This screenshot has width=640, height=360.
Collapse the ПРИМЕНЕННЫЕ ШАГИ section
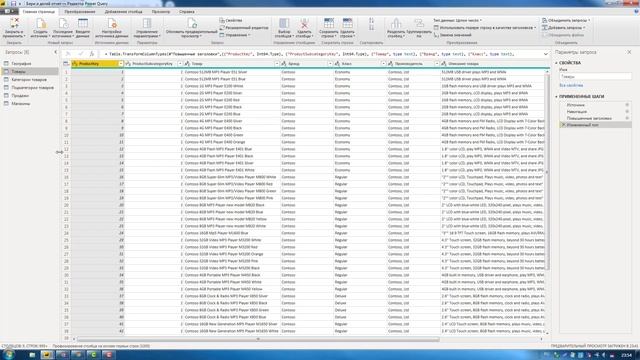coord(556,97)
